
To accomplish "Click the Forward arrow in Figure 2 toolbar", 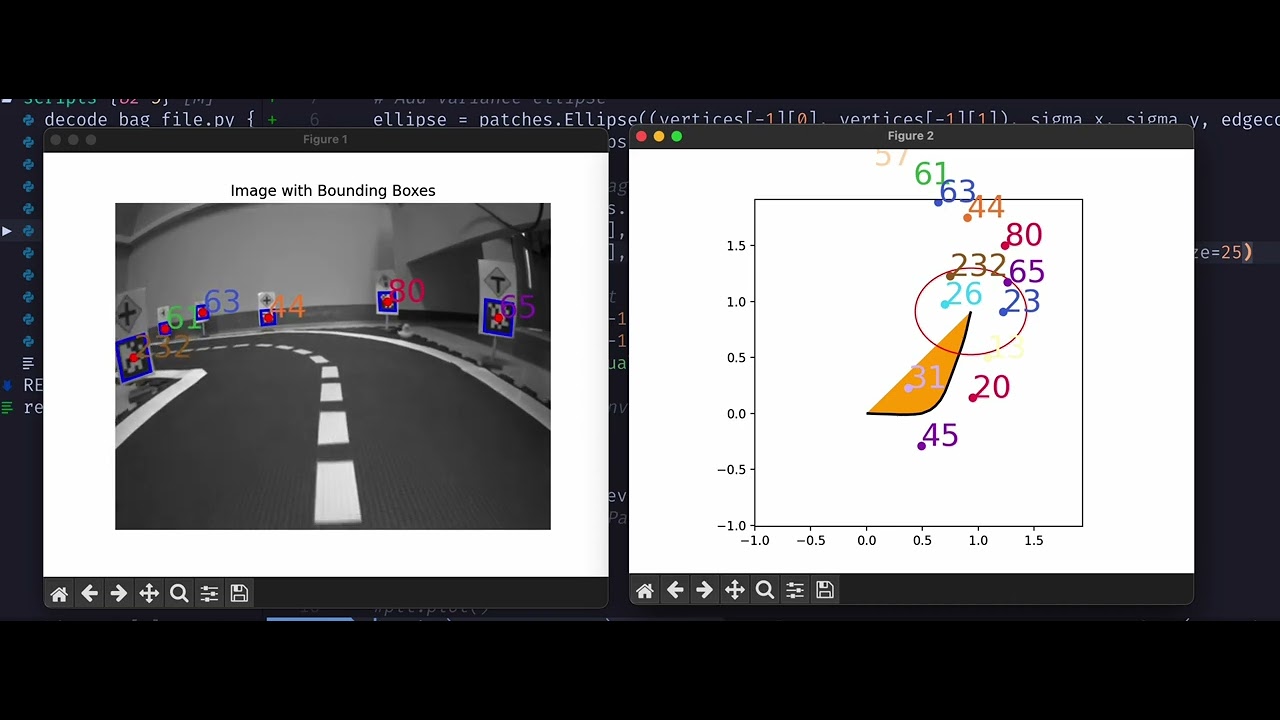I will 705,591.
